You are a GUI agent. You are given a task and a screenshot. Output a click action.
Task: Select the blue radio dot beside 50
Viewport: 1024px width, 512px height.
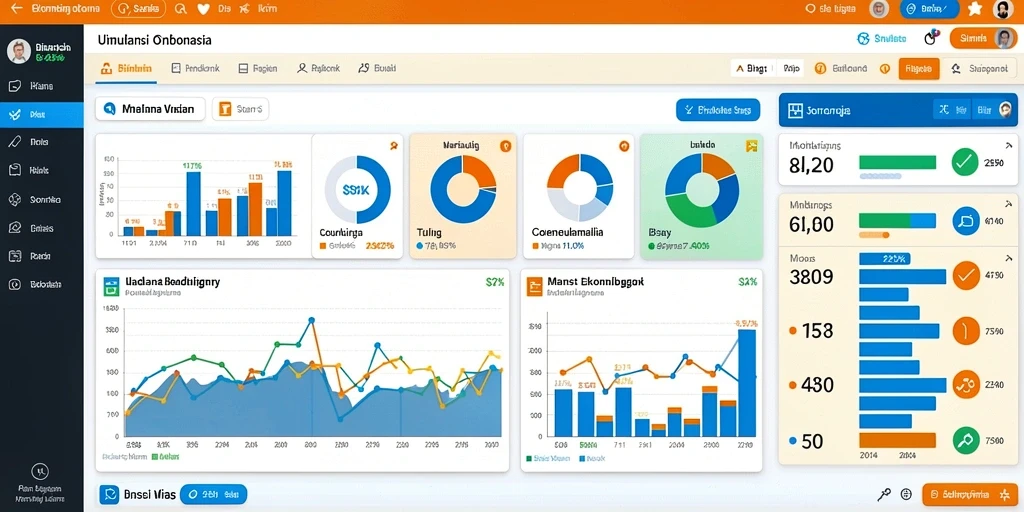click(793, 440)
